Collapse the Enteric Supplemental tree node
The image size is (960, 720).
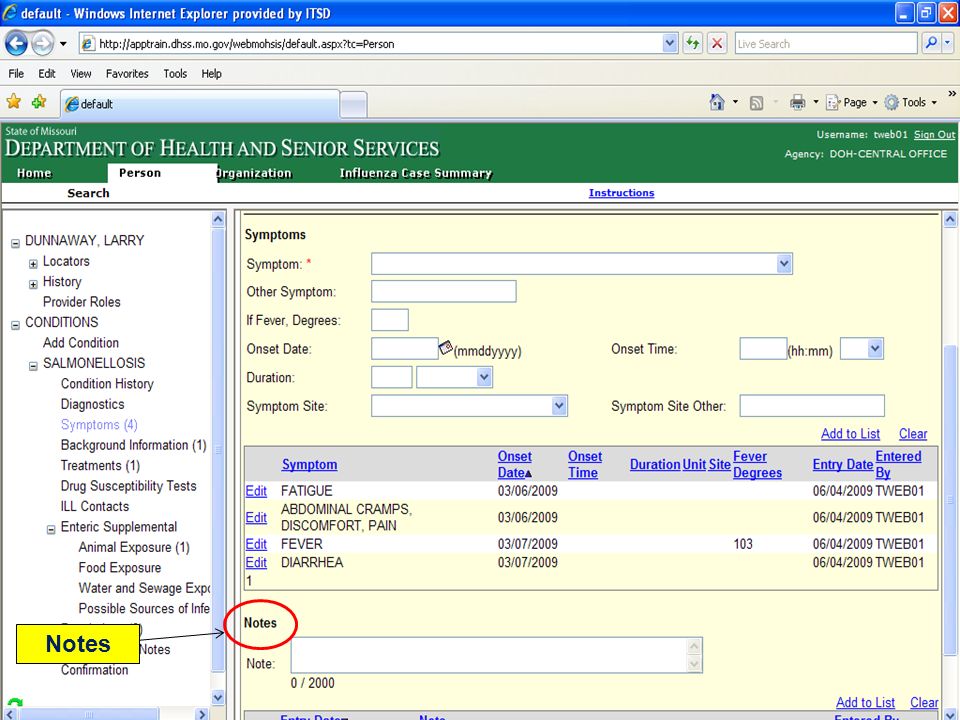(51, 530)
